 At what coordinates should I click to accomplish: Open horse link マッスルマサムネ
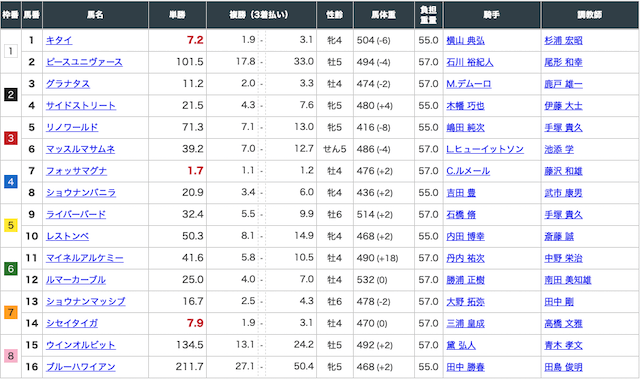point(80,149)
